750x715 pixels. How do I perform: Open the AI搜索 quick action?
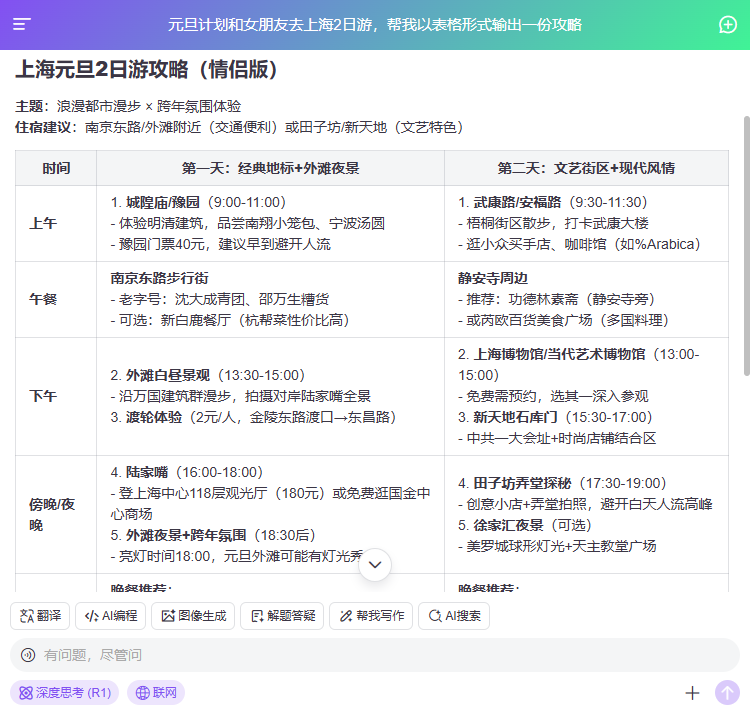[x=454, y=616]
